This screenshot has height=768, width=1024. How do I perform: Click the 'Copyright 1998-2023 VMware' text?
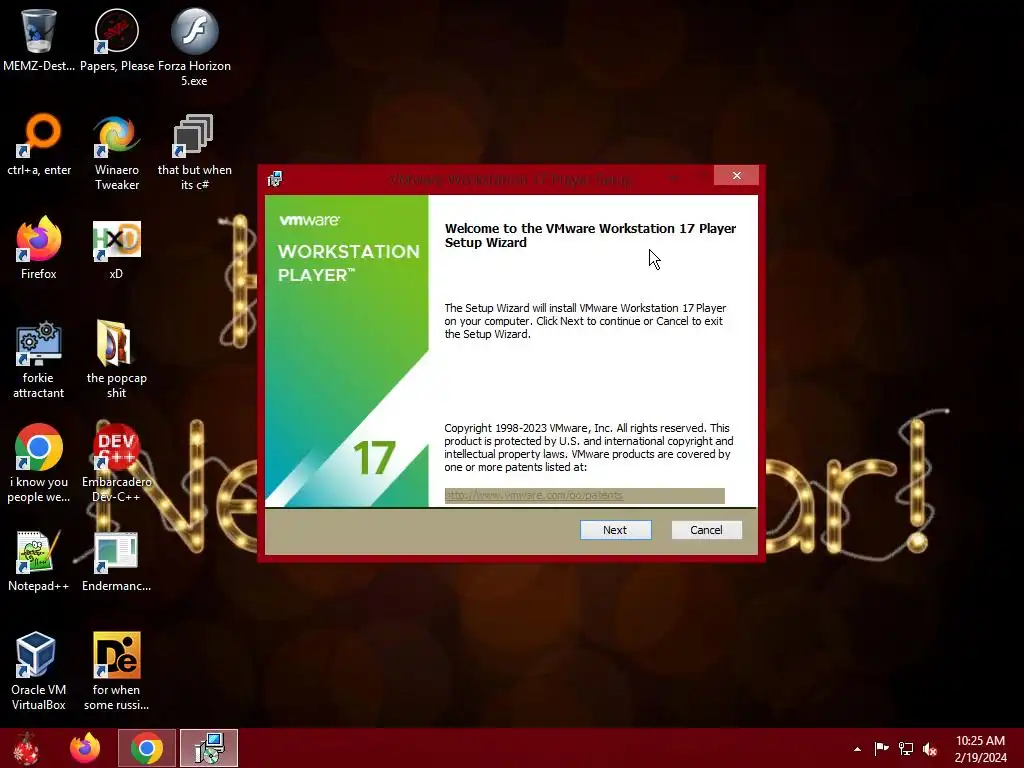click(x=588, y=447)
